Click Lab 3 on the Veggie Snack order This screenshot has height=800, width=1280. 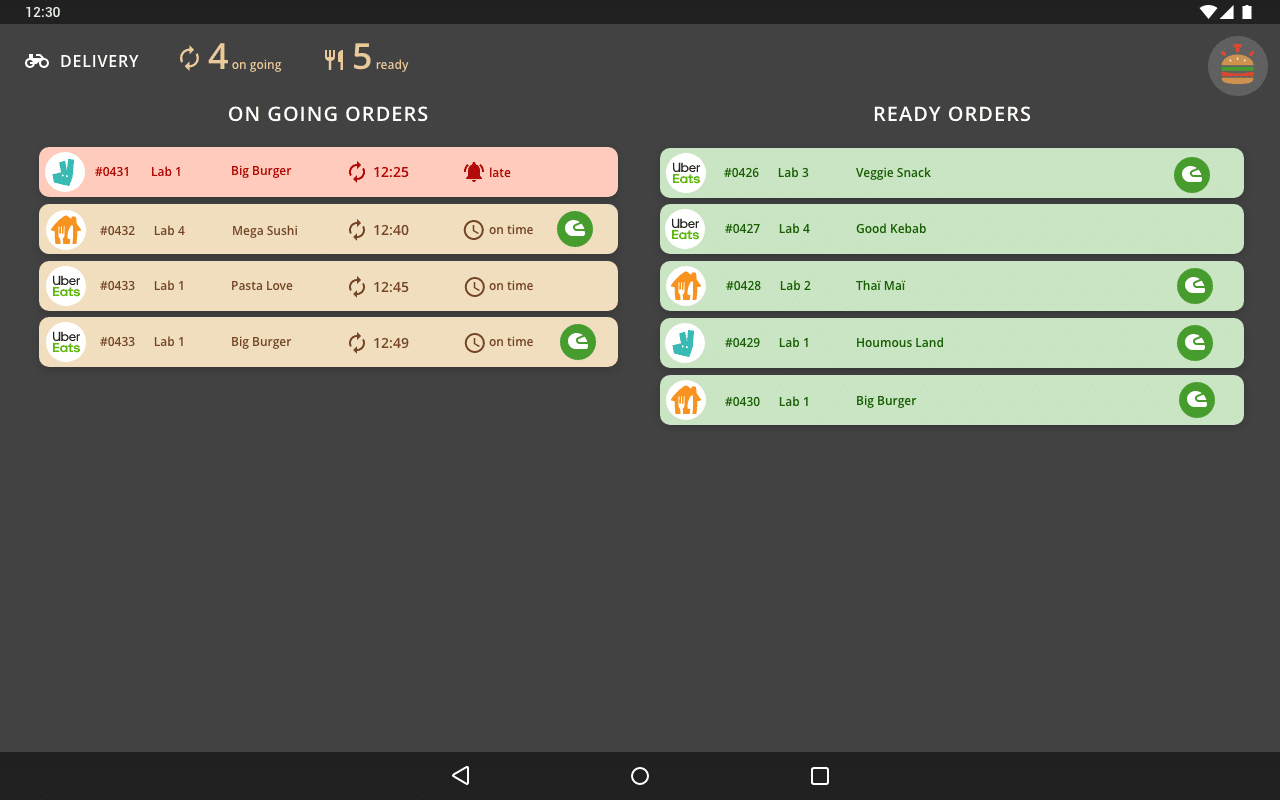point(794,173)
